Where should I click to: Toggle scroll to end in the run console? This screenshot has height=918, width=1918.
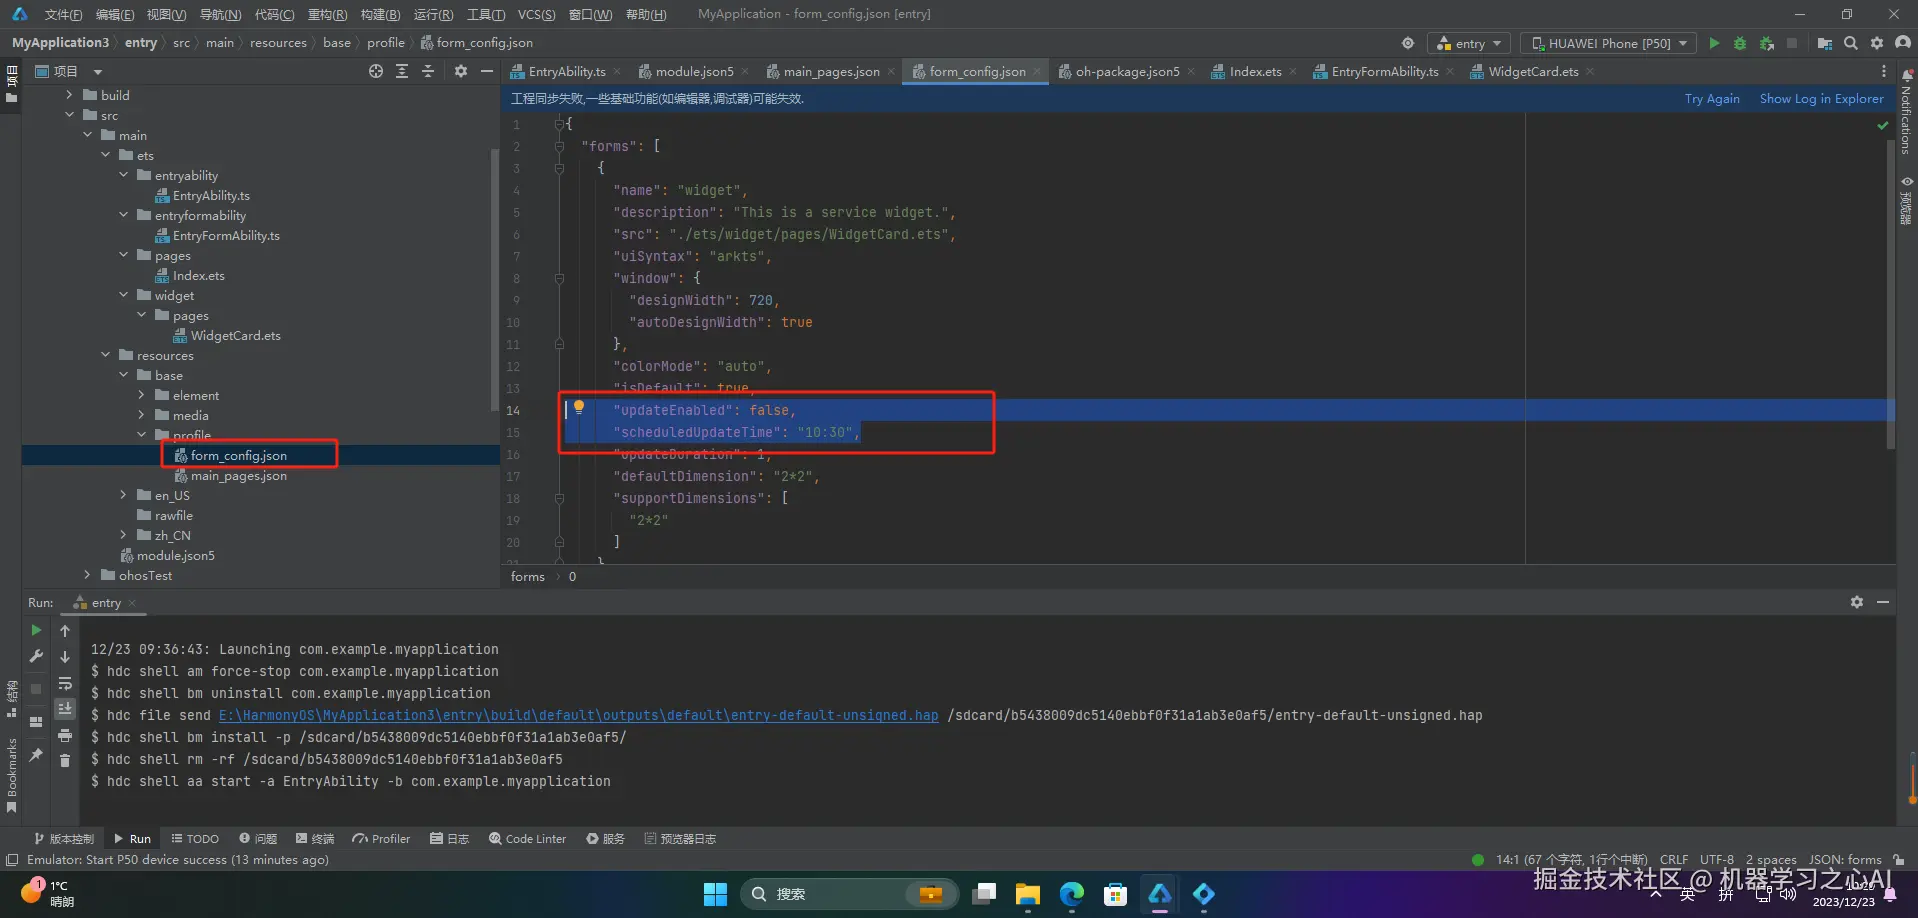tap(65, 709)
